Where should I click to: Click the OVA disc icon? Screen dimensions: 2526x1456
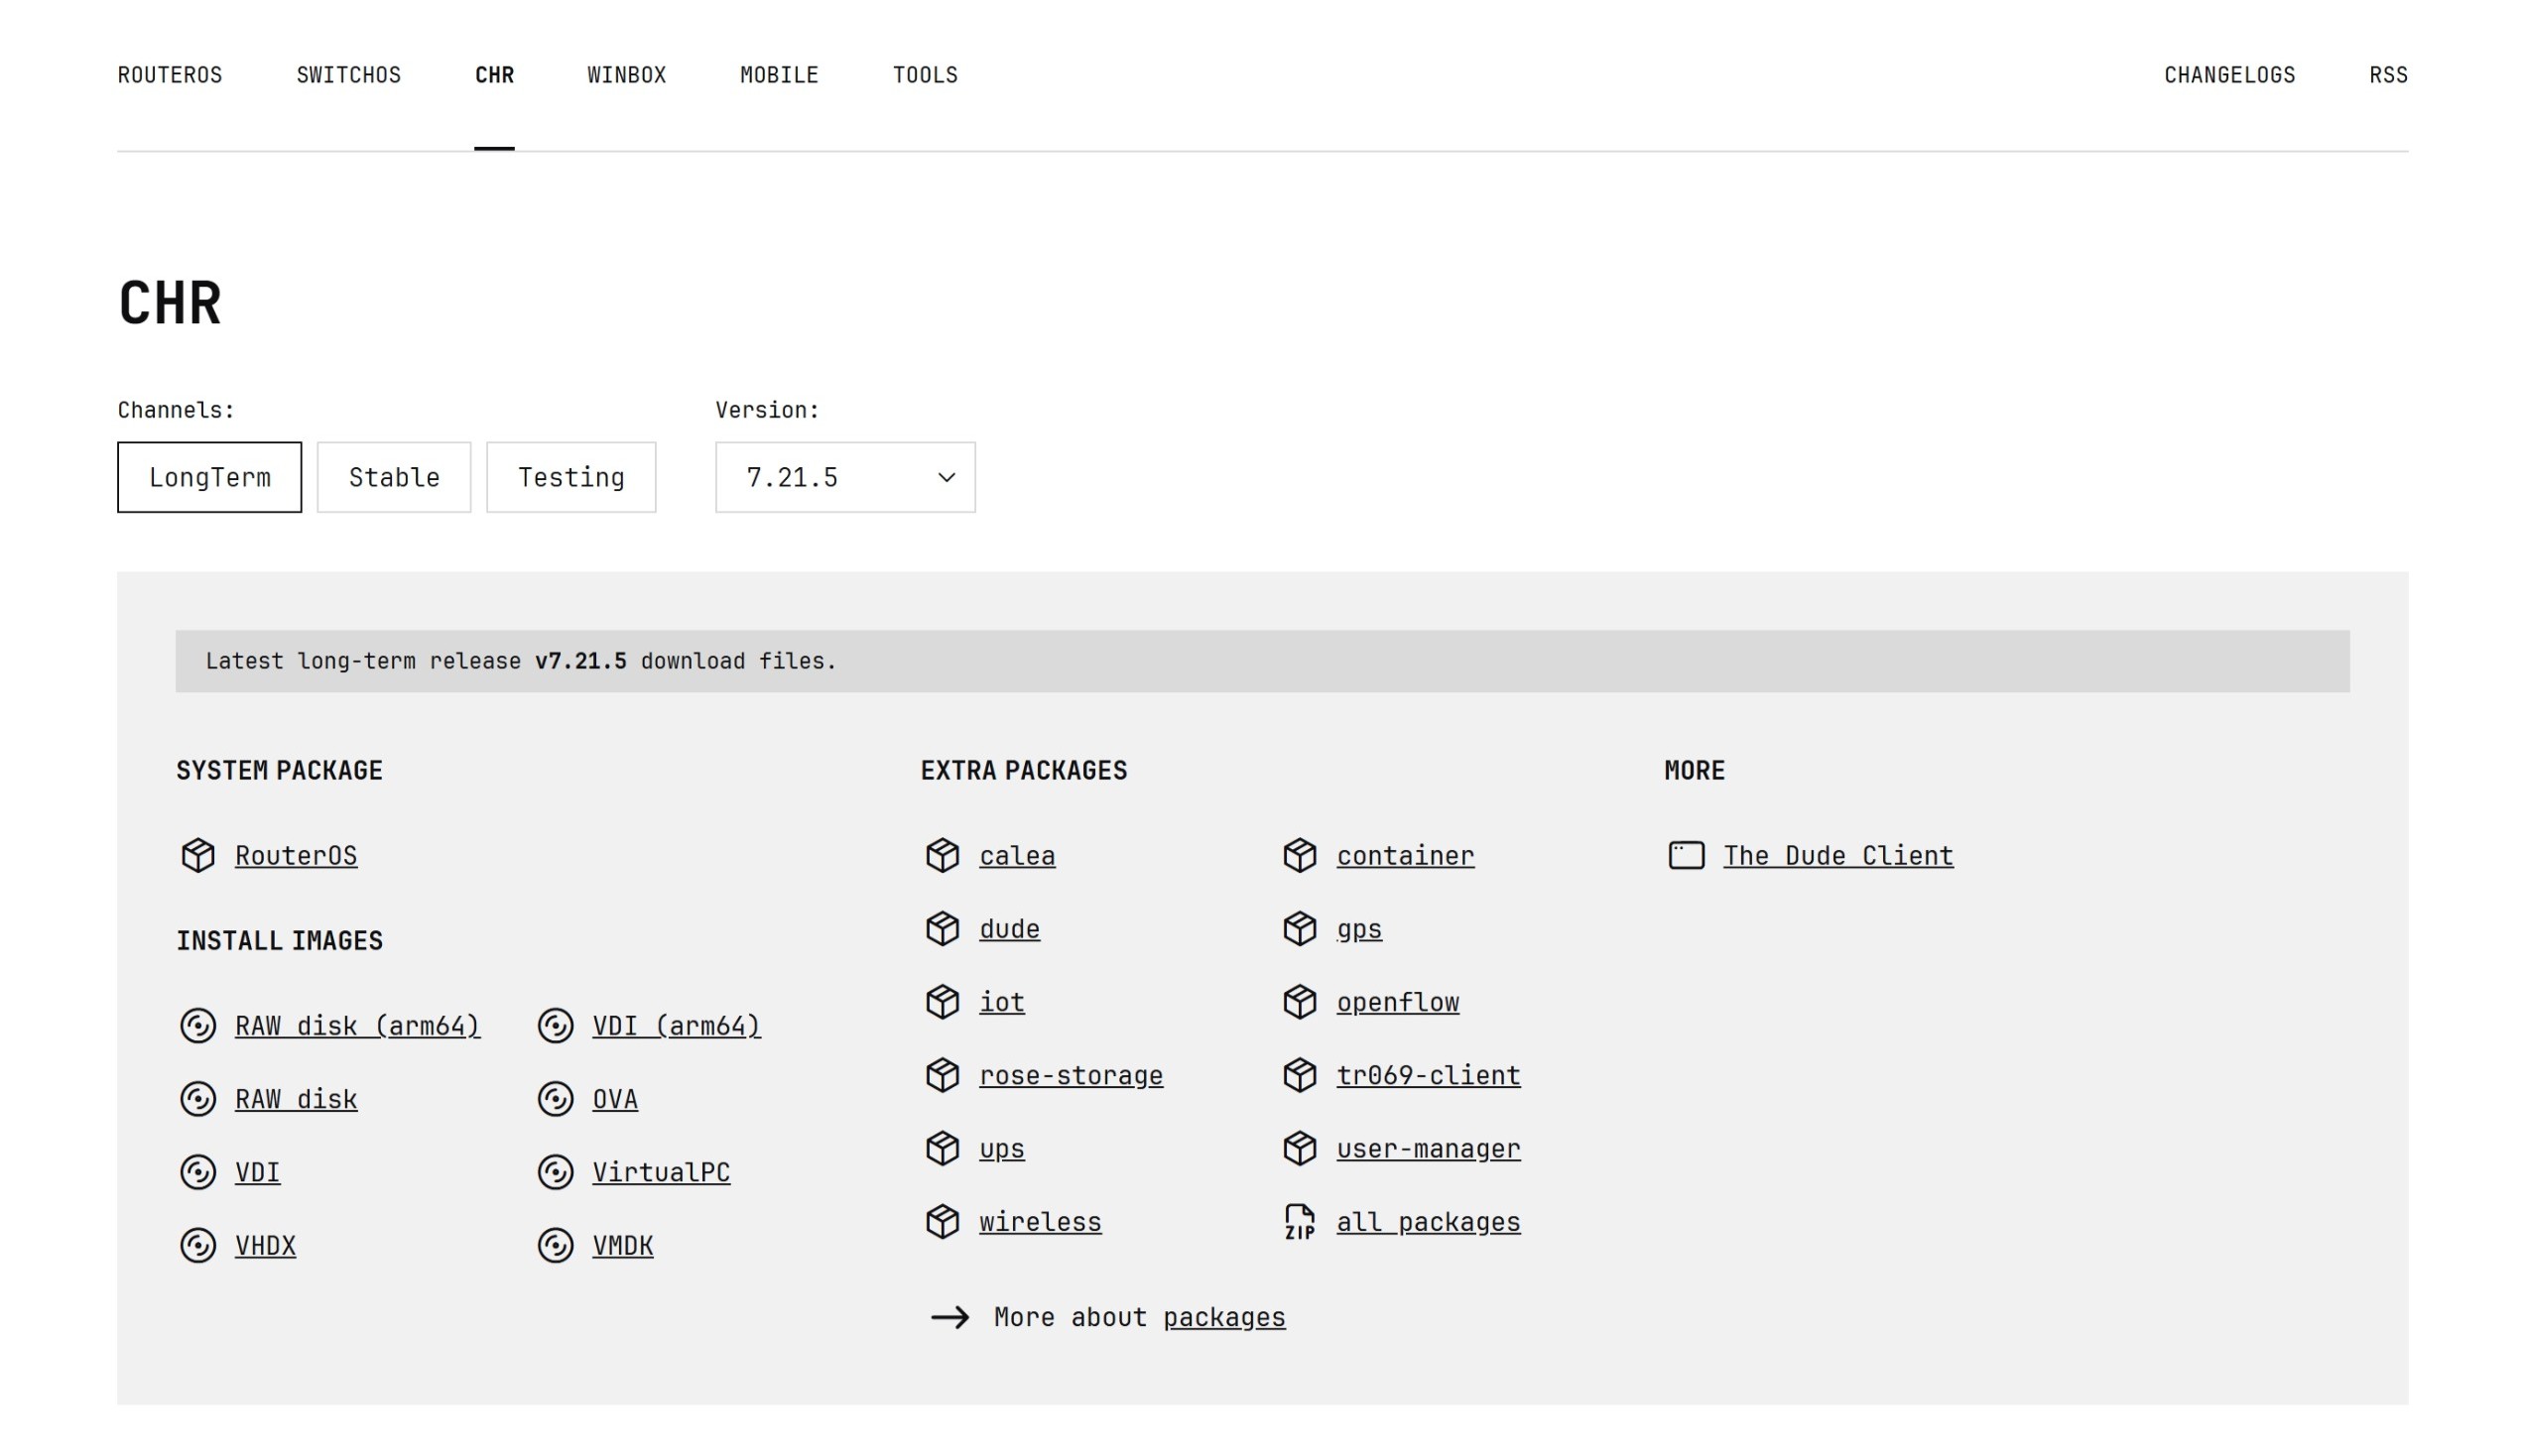(555, 1098)
